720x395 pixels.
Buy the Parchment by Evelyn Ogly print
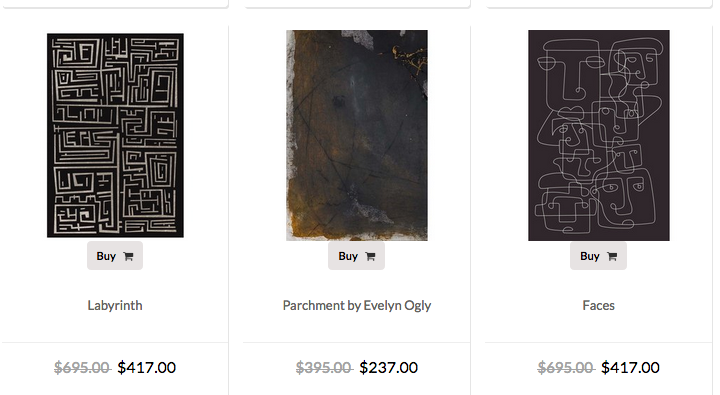[356, 256]
